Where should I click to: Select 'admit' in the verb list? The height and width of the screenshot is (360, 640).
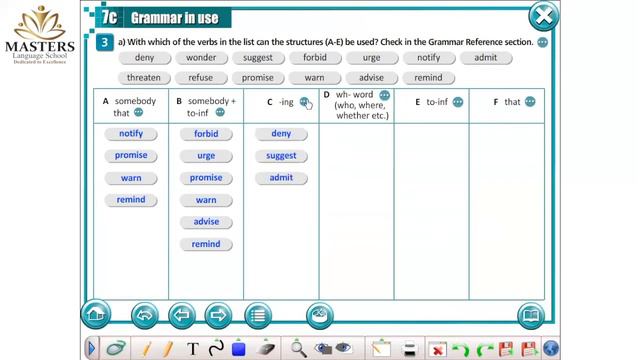[x=486, y=58]
